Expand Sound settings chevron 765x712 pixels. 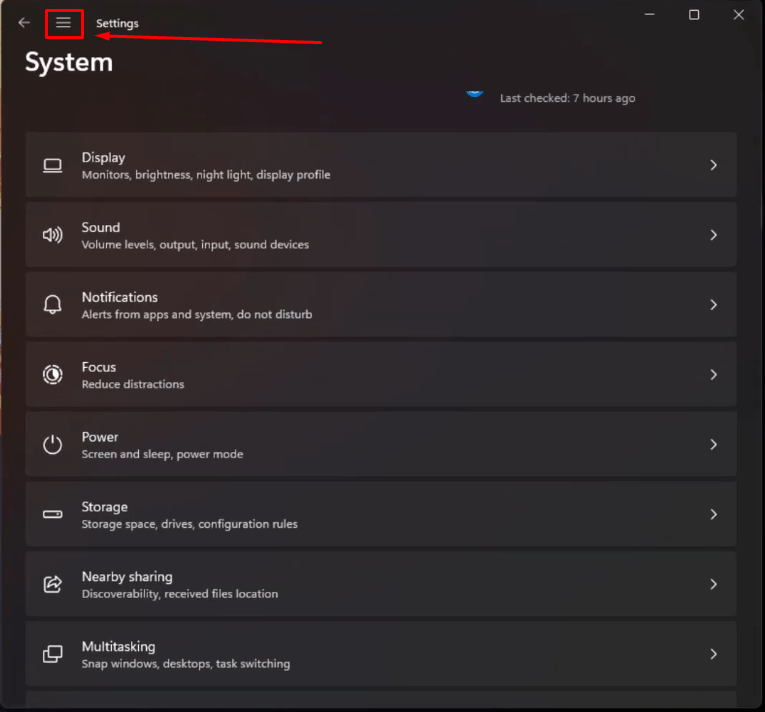point(713,235)
